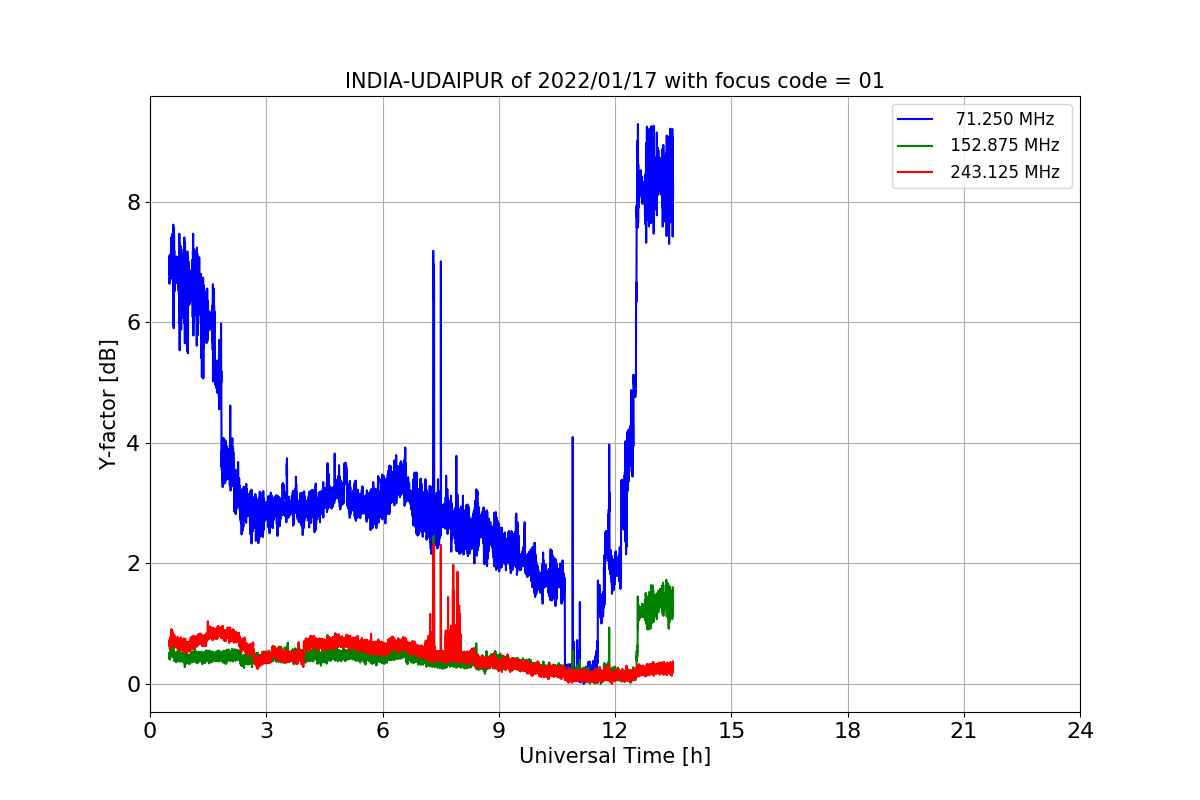Click x-axis tick label 0
This screenshot has width=1200, height=800.
coord(150,731)
